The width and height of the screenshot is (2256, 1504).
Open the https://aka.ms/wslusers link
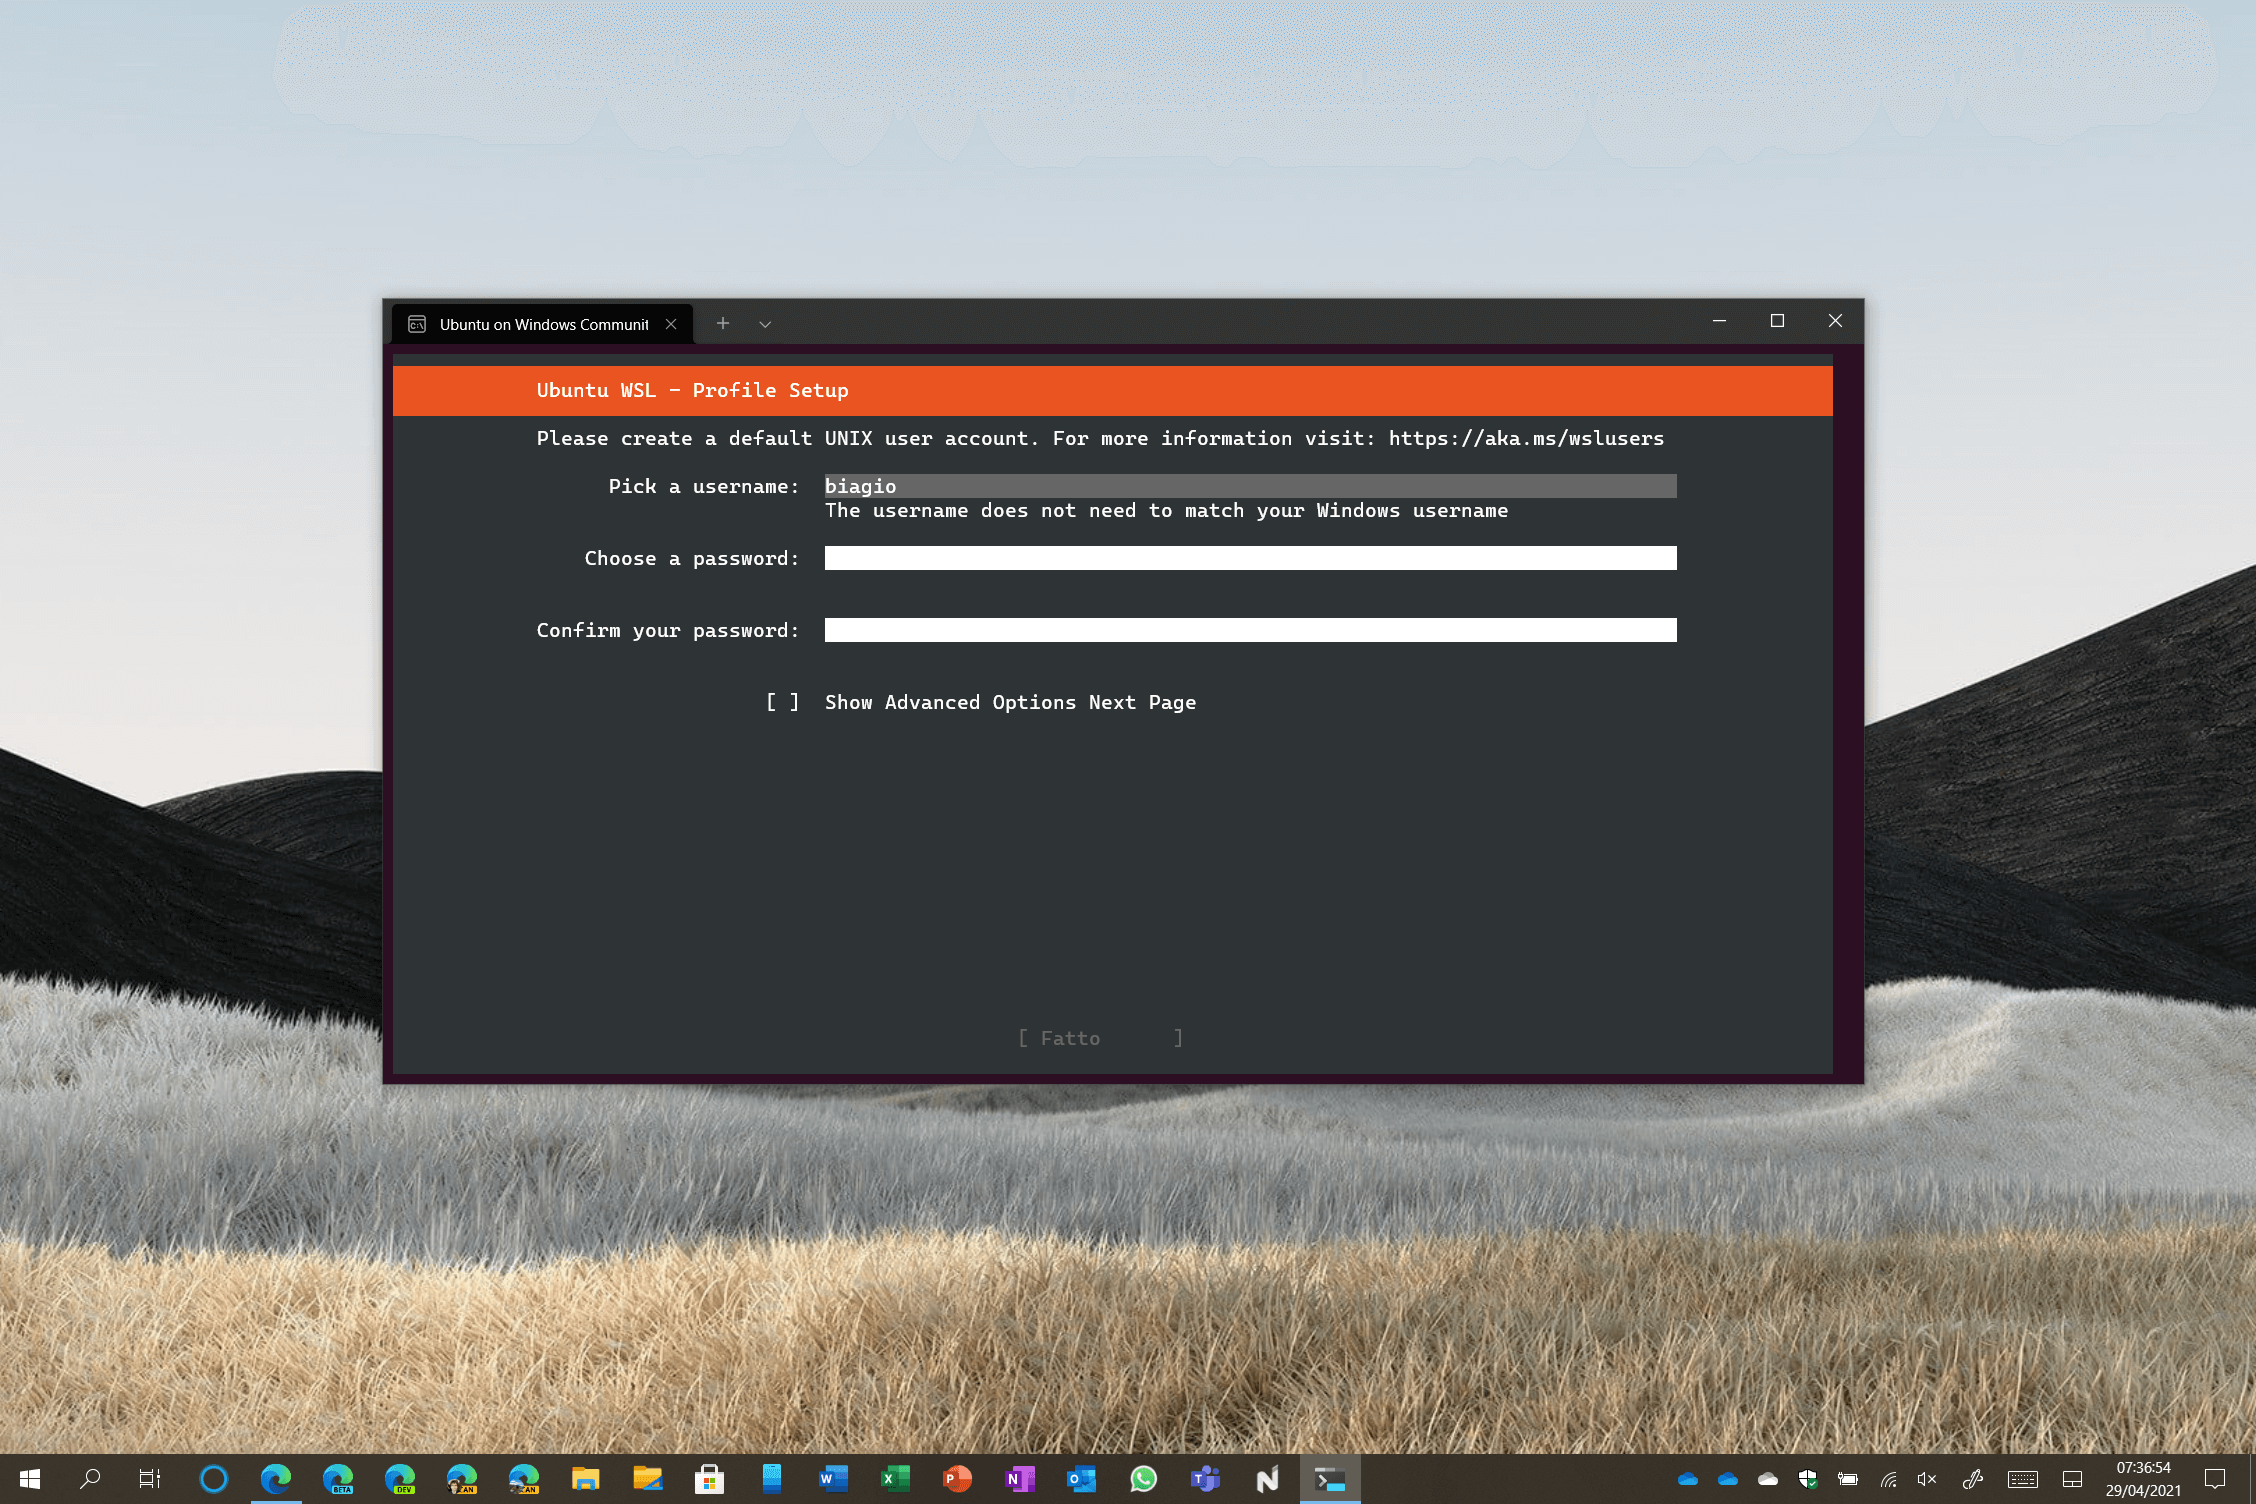(1526, 438)
